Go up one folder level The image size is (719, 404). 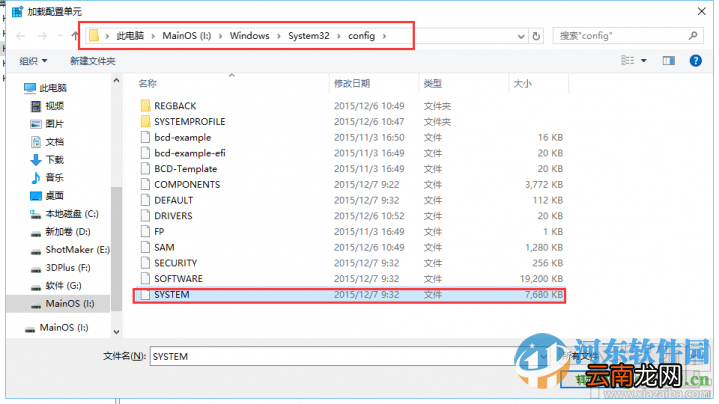[75, 36]
